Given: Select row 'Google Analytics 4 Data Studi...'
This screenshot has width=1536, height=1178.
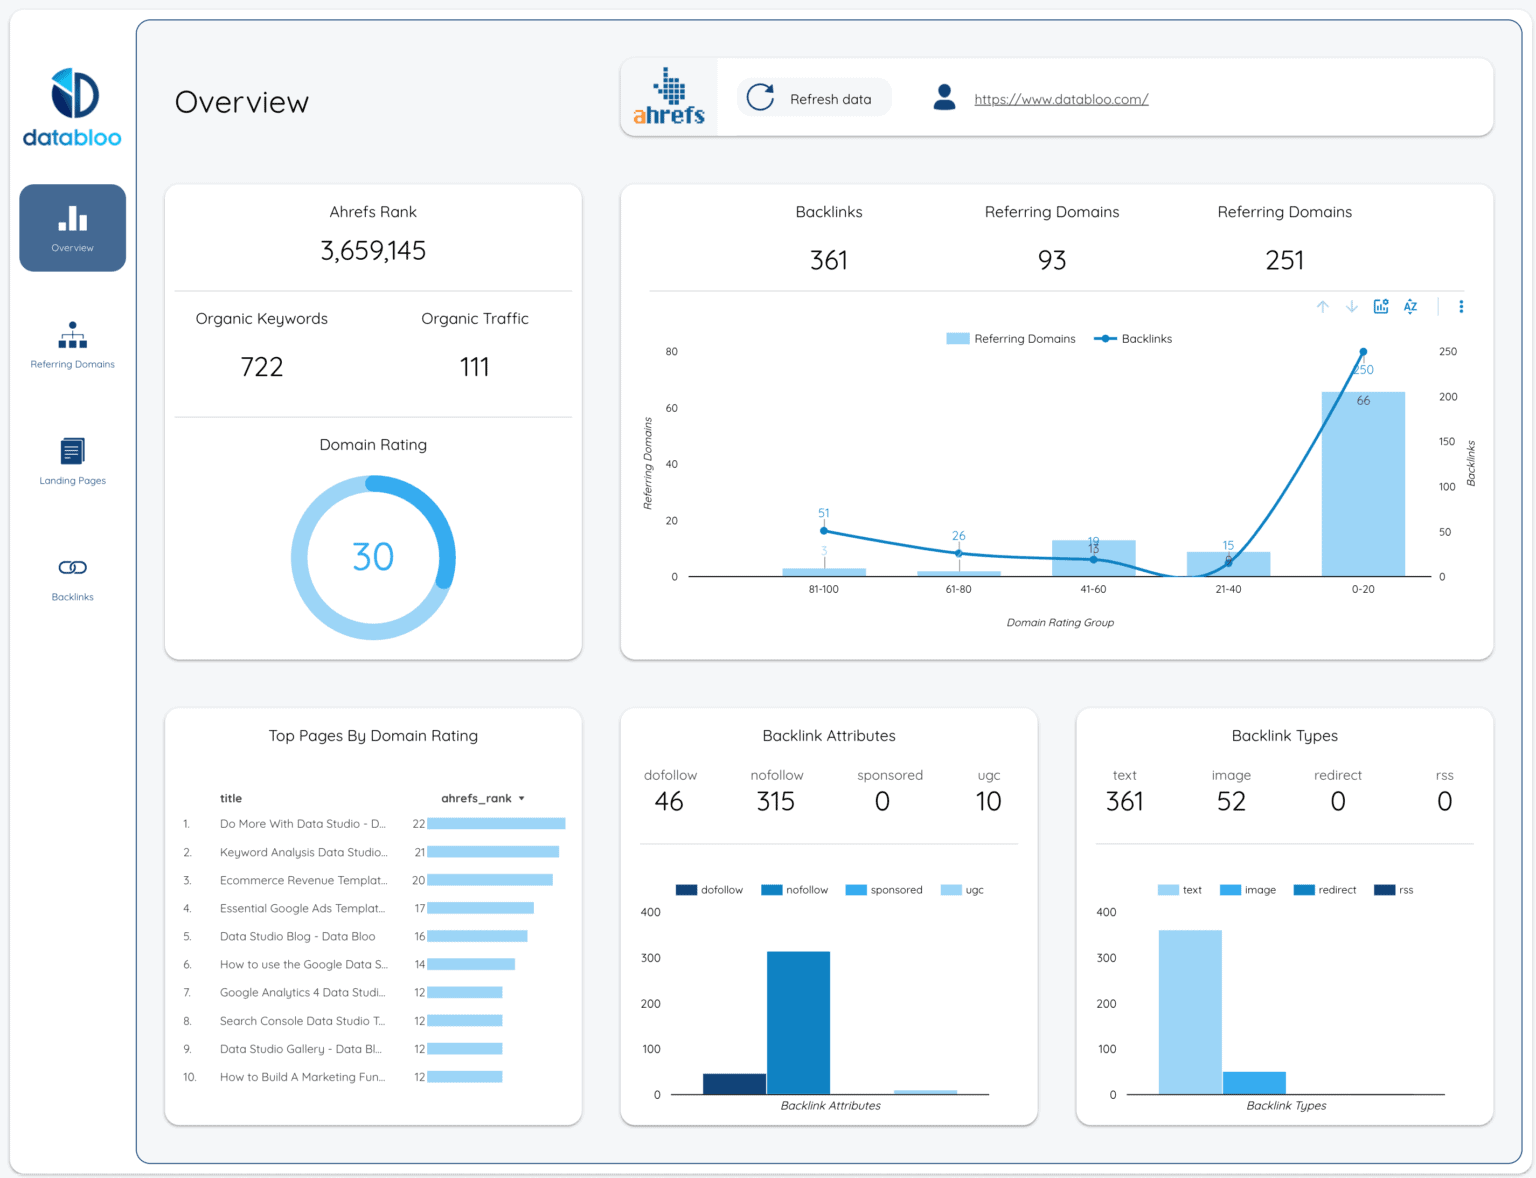Looking at the screenshot, I should click(x=373, y=992).
